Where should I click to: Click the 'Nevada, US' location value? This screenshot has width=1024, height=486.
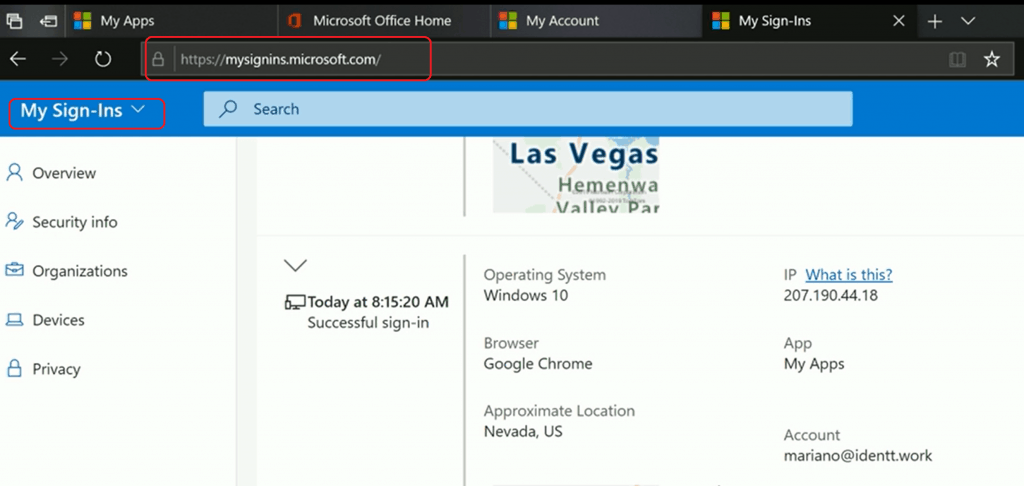point(523,431)
